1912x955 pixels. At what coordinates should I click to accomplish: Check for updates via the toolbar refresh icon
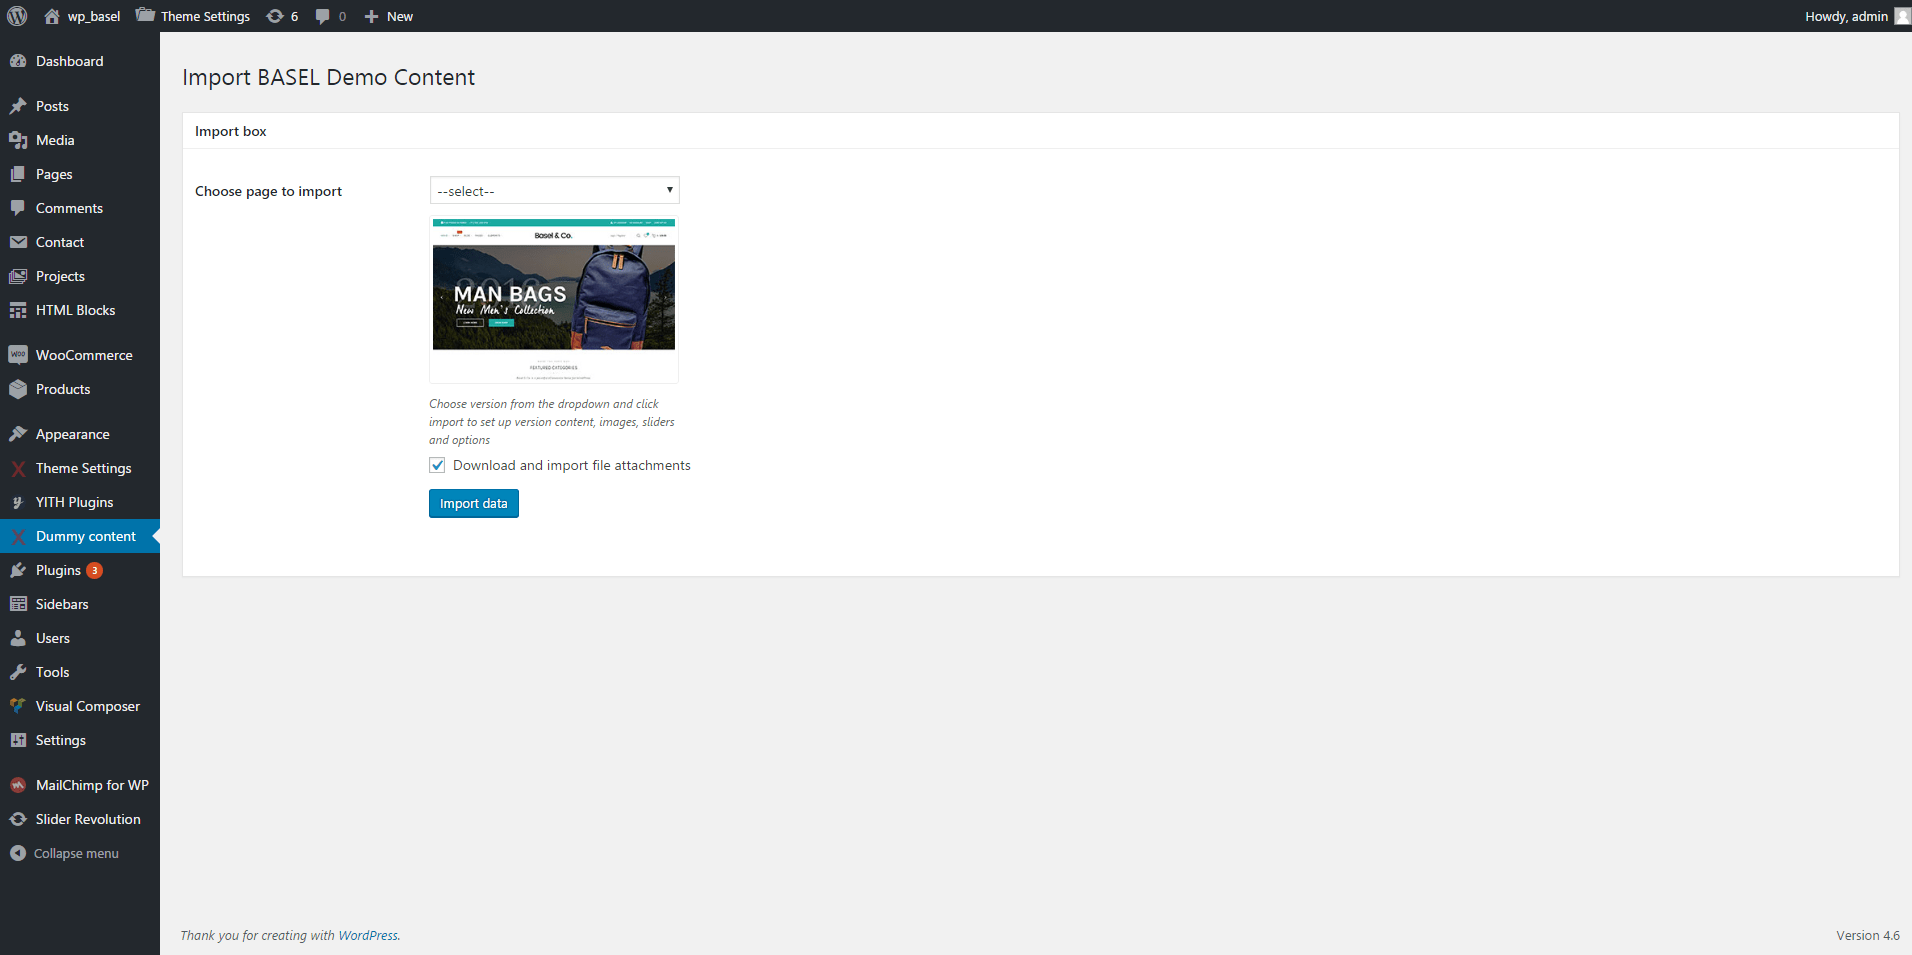tap(273, 16)
